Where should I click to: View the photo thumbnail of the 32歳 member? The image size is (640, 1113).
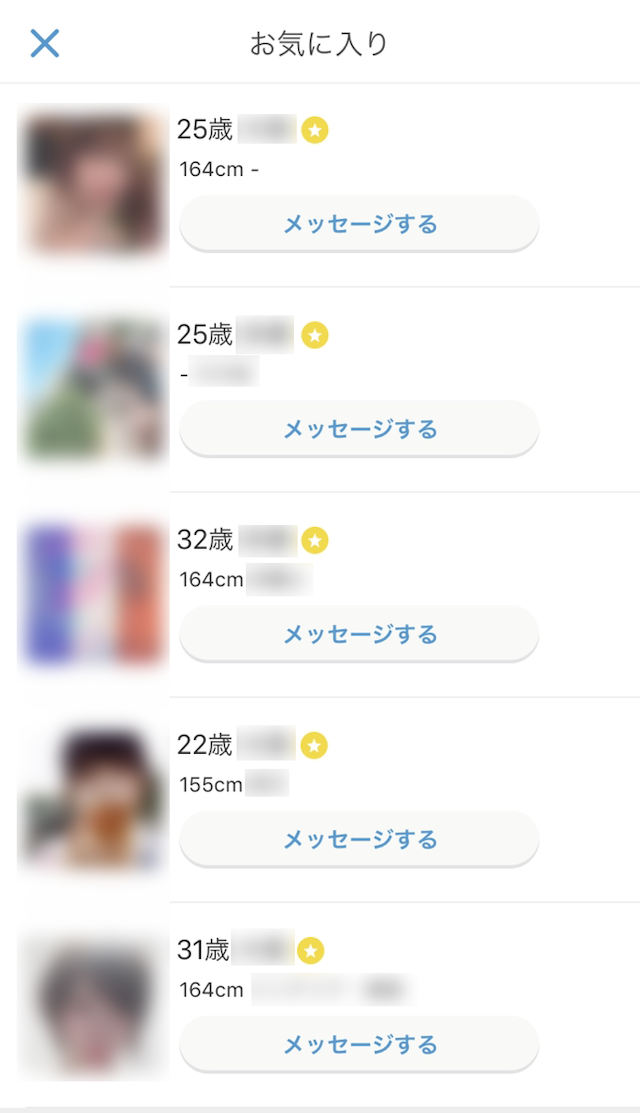tap(92, 594)
